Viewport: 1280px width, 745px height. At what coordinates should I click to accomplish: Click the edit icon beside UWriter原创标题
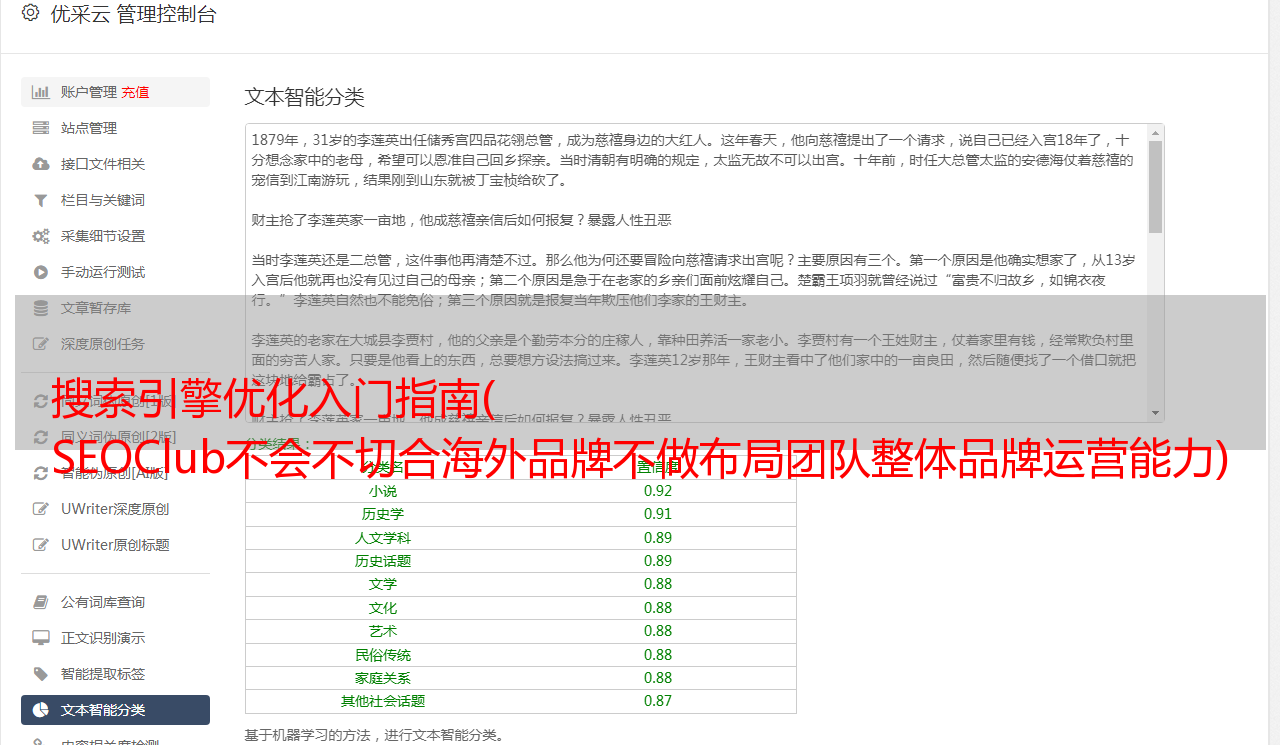[41, 545]
